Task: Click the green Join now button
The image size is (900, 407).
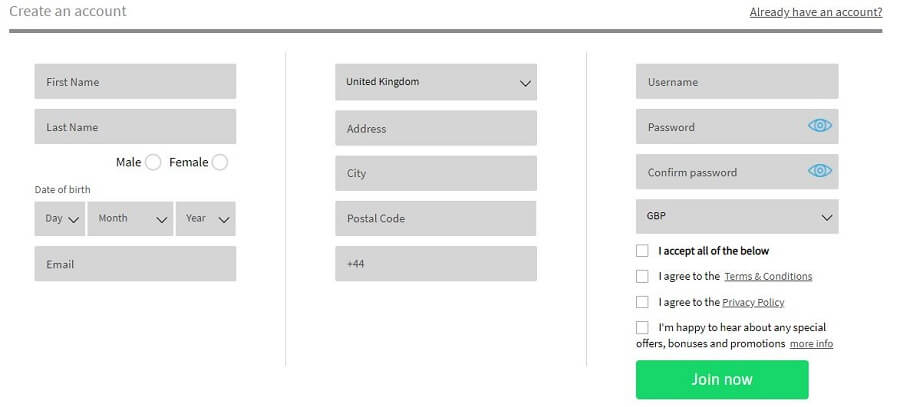Action: tap(722, 379)
